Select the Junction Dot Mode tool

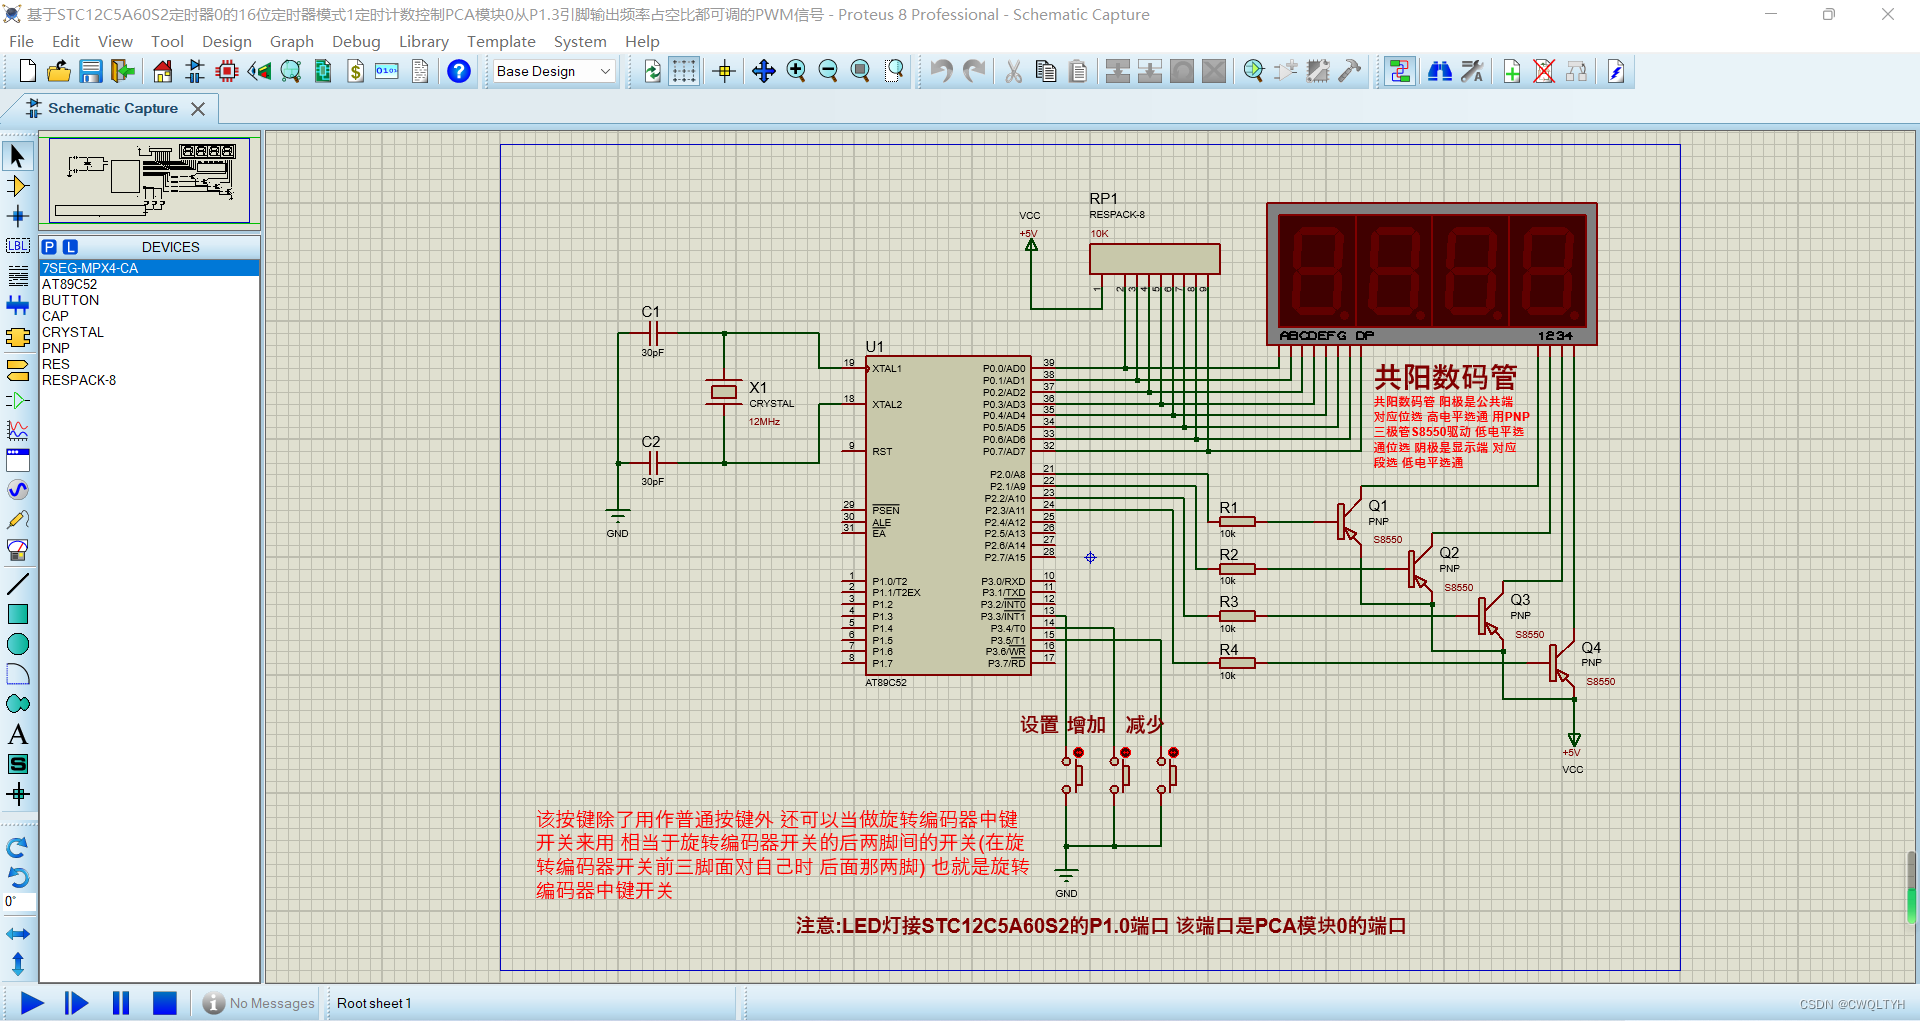point(18,216)
